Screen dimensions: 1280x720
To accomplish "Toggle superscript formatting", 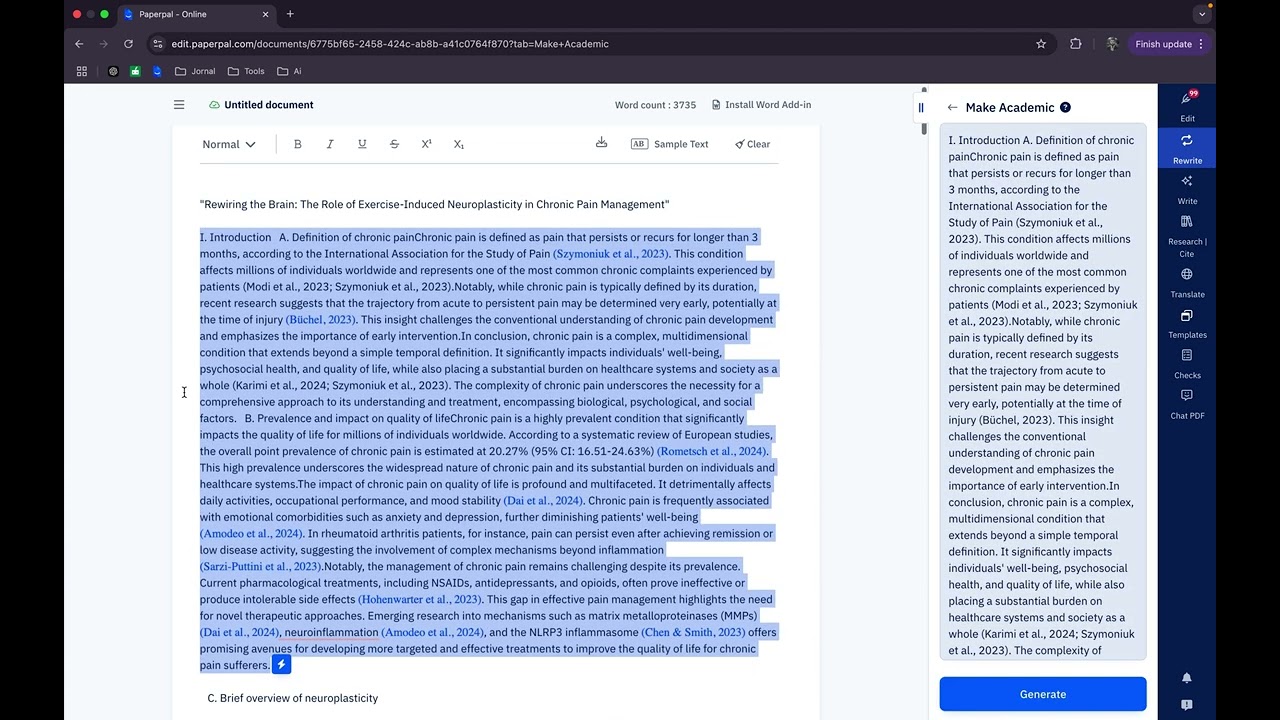I will point(426,144).
